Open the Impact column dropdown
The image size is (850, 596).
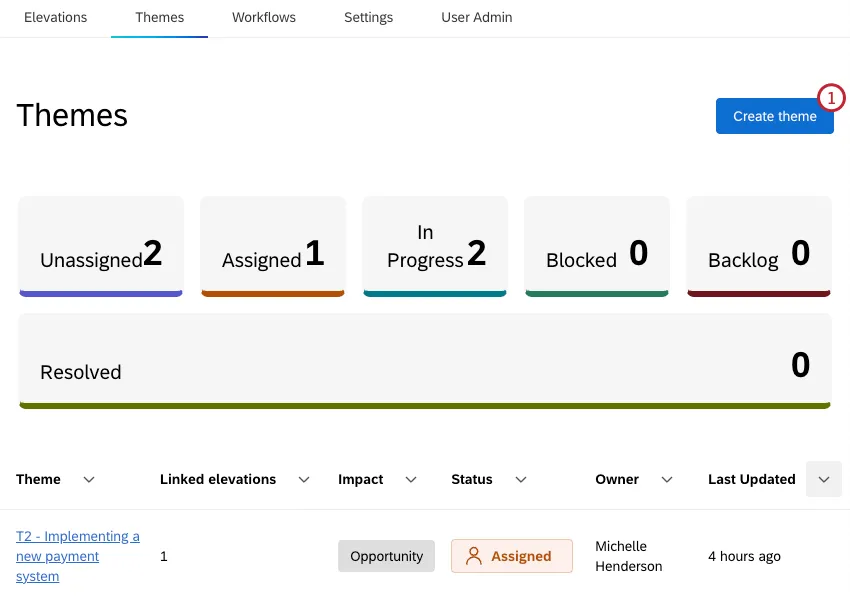(x=410, y=479)
